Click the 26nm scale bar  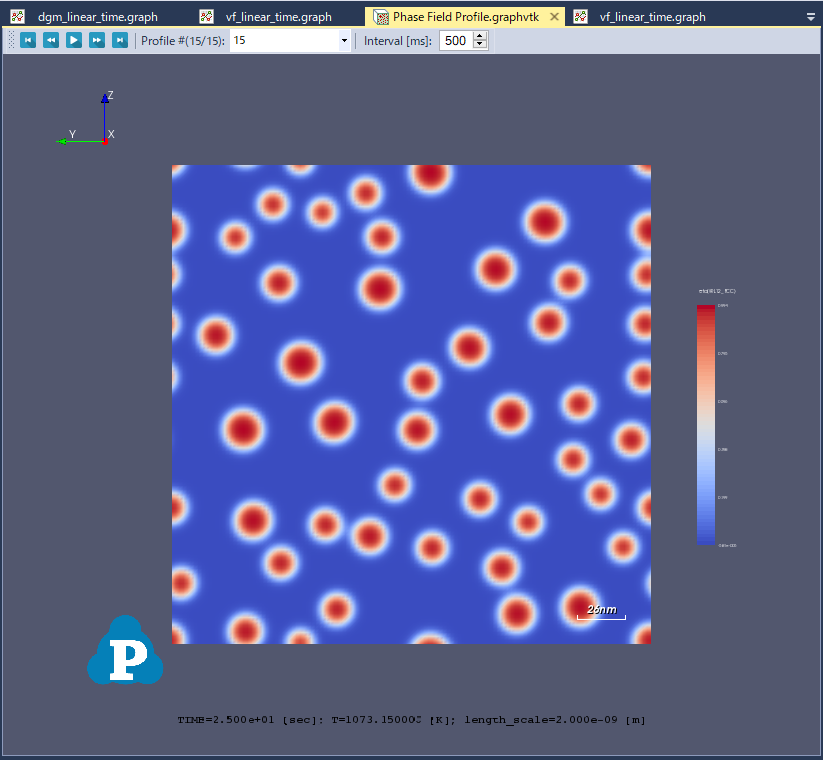tap(601, 613)
